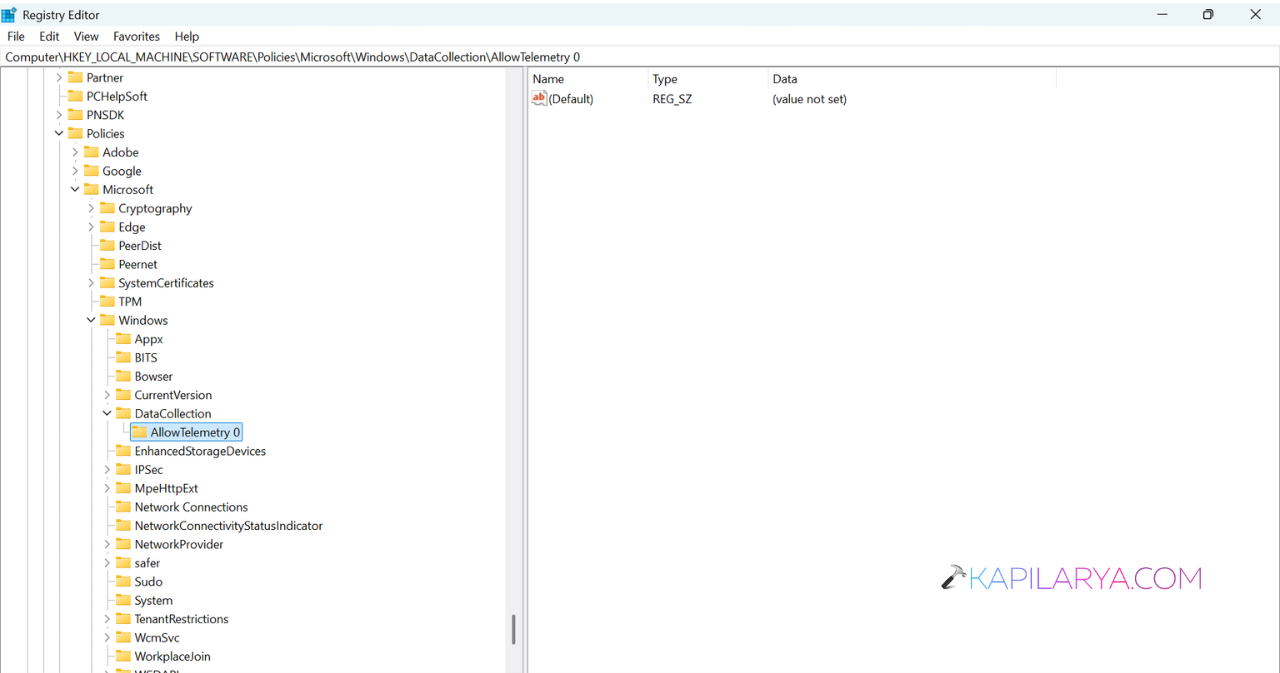Click the Appx folder icon

click(x=123, y=339)
